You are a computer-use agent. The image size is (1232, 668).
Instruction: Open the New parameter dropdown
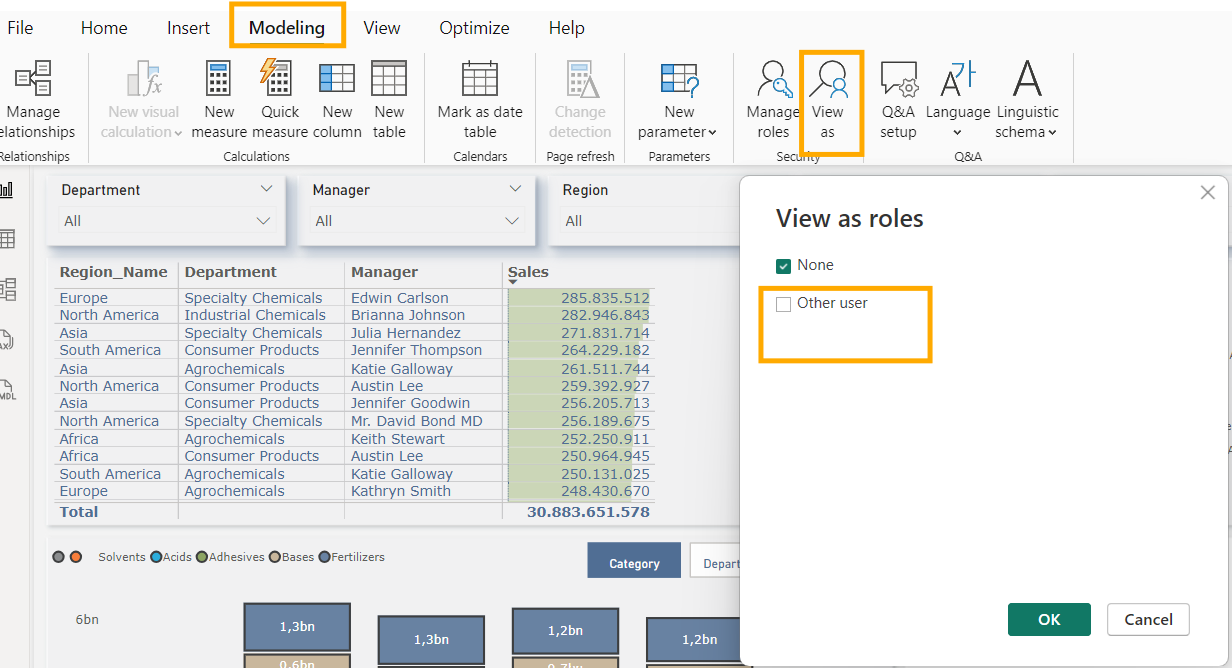679,100
